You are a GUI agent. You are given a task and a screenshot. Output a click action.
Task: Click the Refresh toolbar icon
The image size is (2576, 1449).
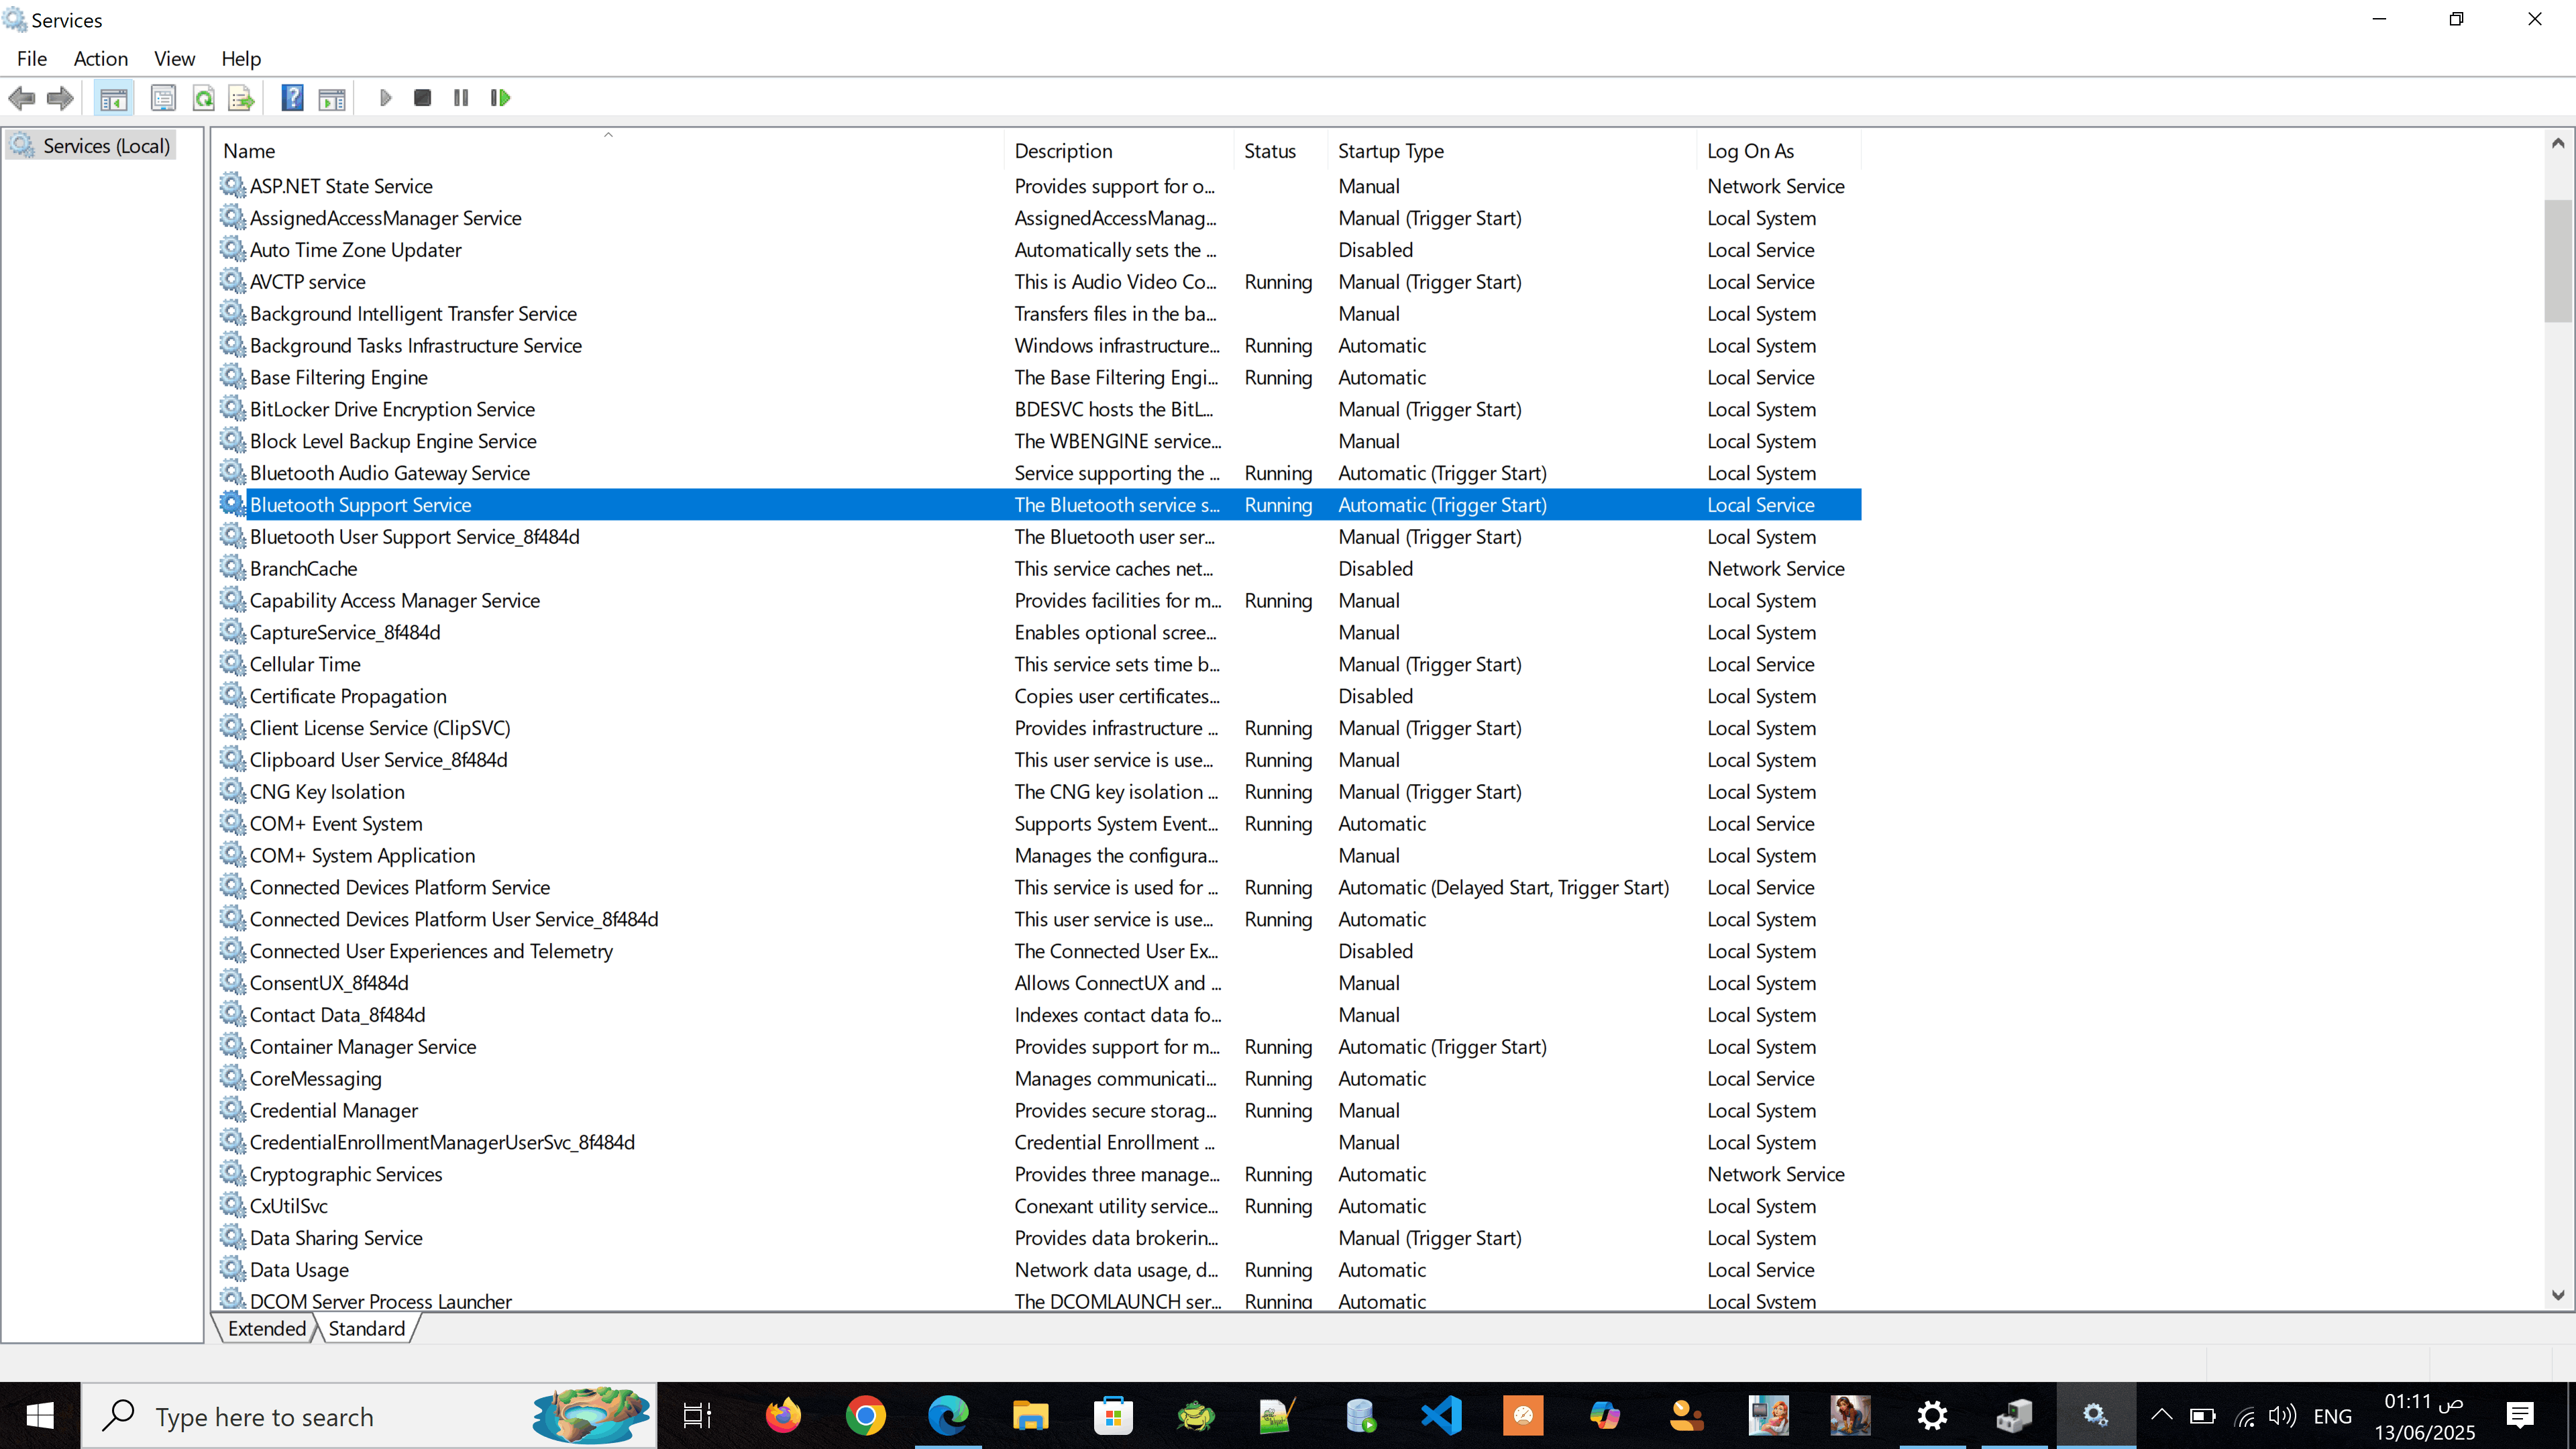204,98
